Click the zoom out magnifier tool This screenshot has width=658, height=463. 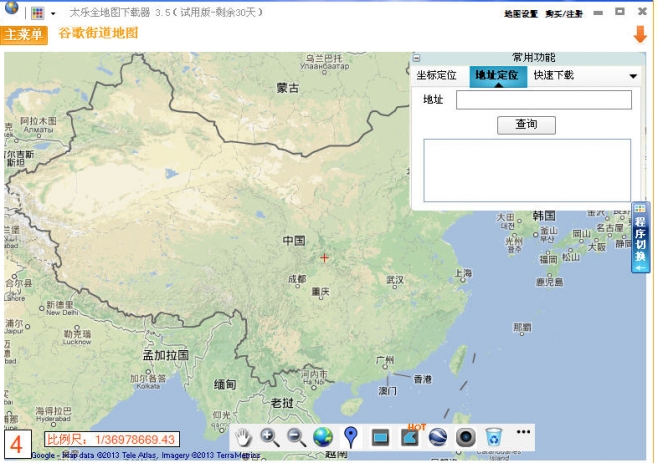(x=296, y=437)
